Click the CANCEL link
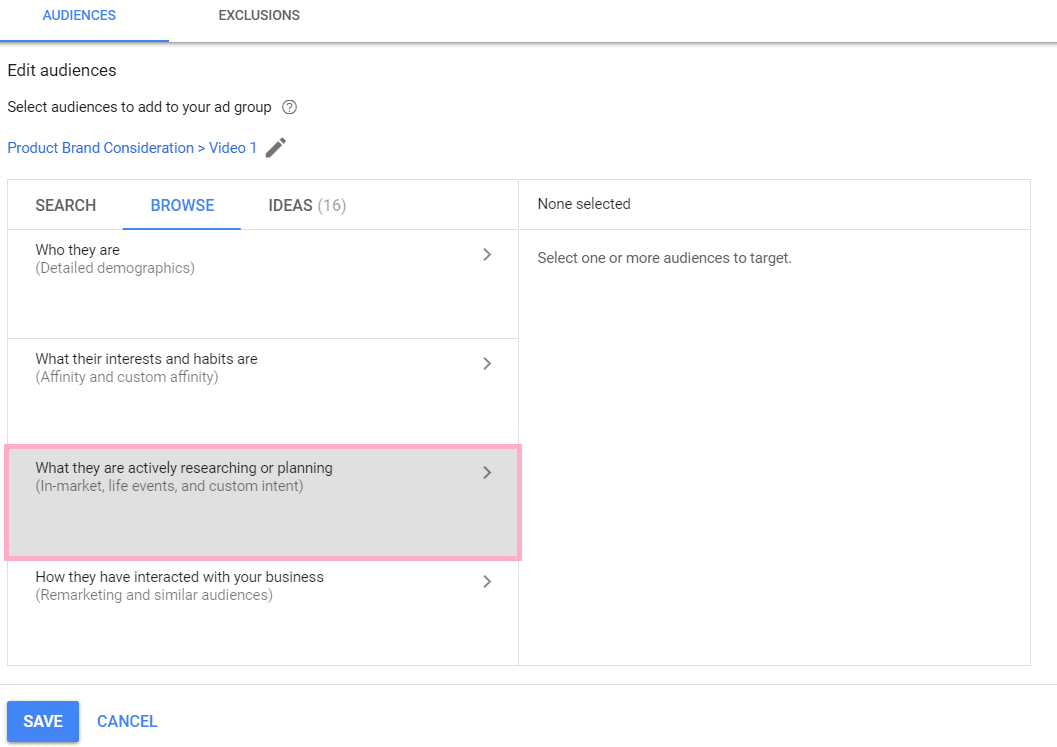The image size is (1057, 747). pyautogui.click(x=127, y=721)
